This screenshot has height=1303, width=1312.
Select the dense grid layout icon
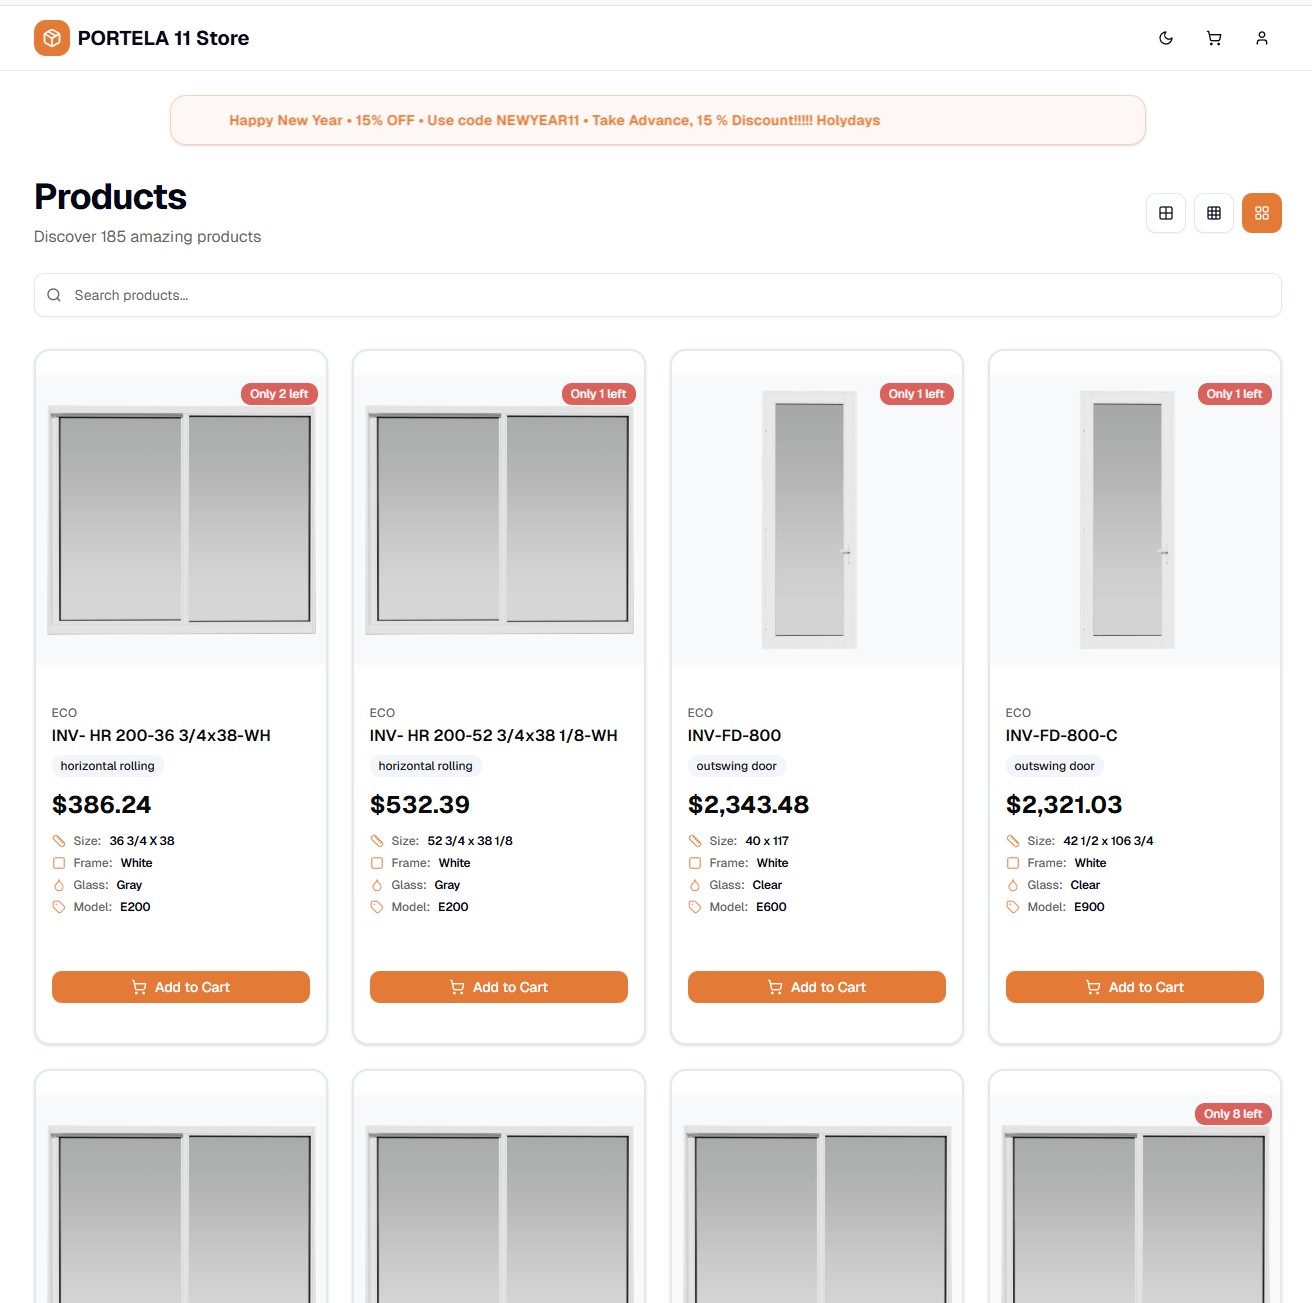coord(1213,212)
